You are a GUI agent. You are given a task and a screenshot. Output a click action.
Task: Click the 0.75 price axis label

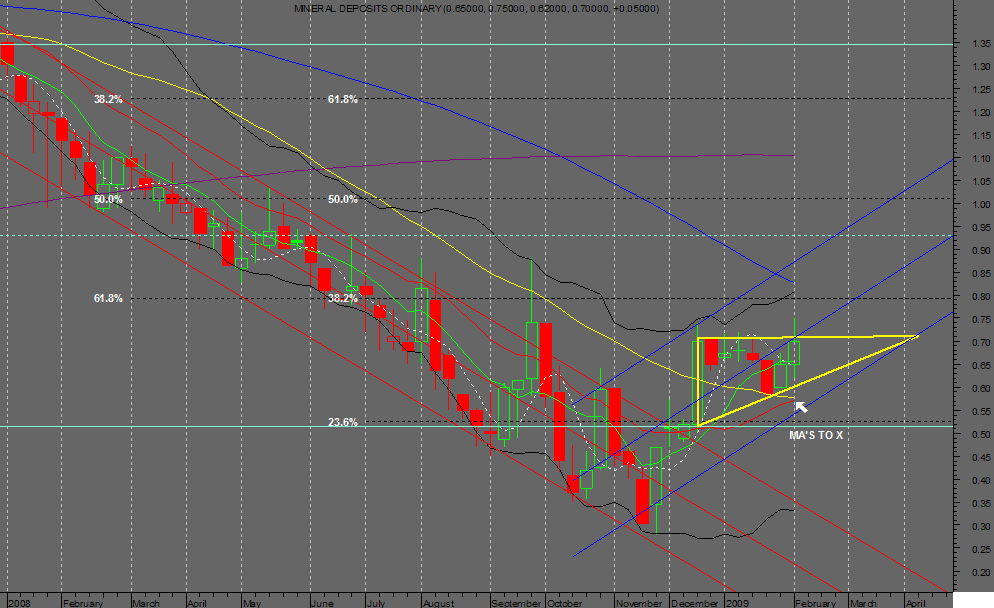coord(981,320)
